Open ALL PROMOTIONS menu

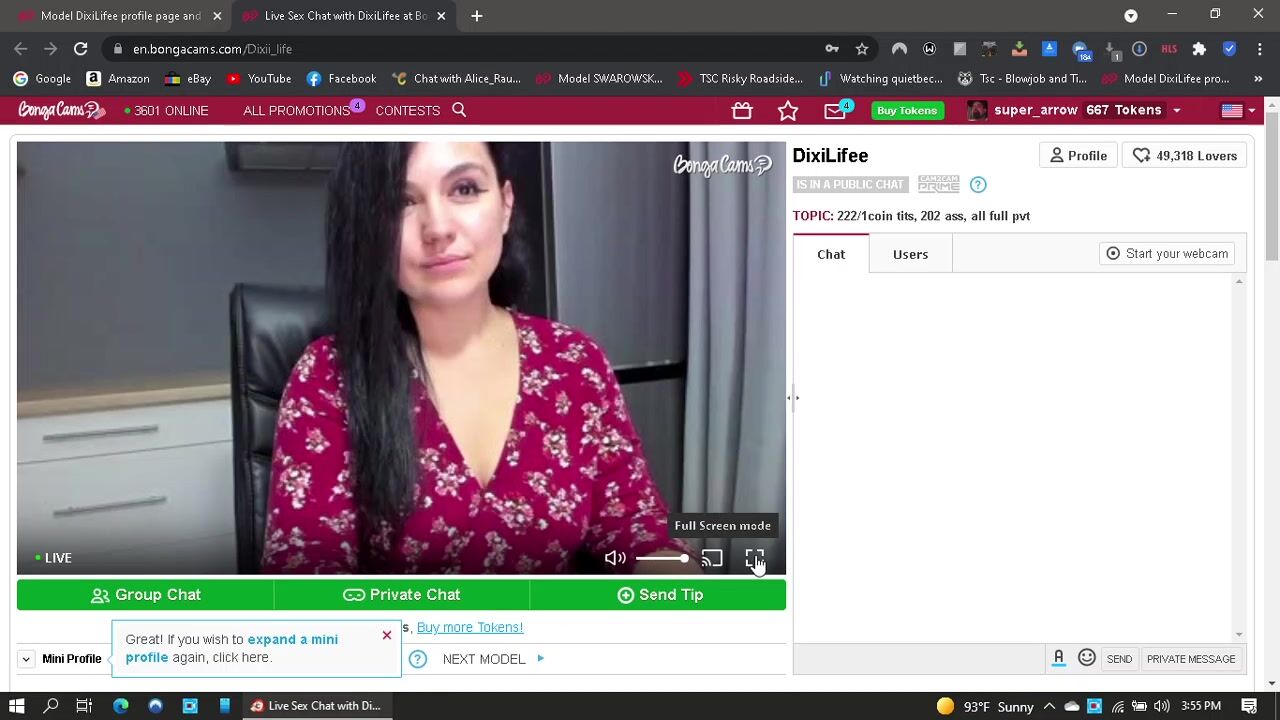coord(296,110)
